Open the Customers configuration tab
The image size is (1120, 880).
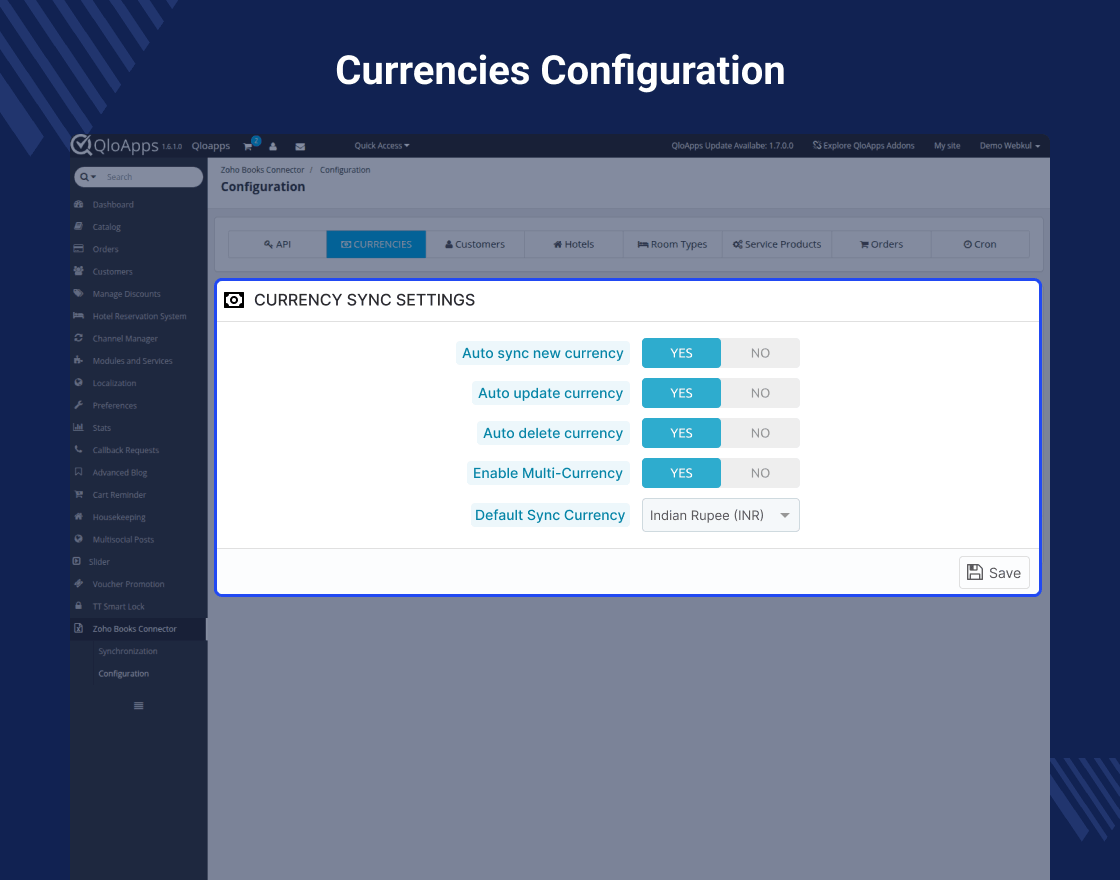tap(475, 244)
